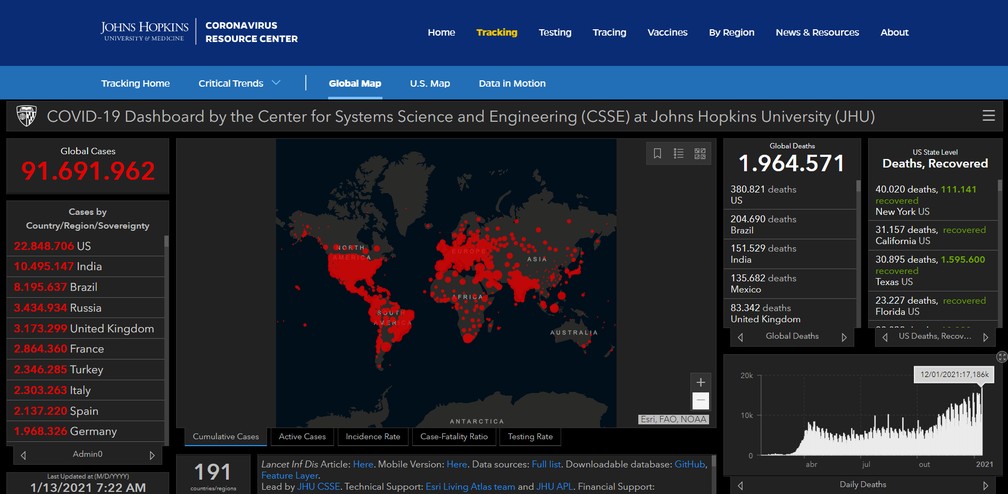Viewport: 1008px width, 494px height.
Task: Open the GitHub downloadable database link
Action: (690, 464)
